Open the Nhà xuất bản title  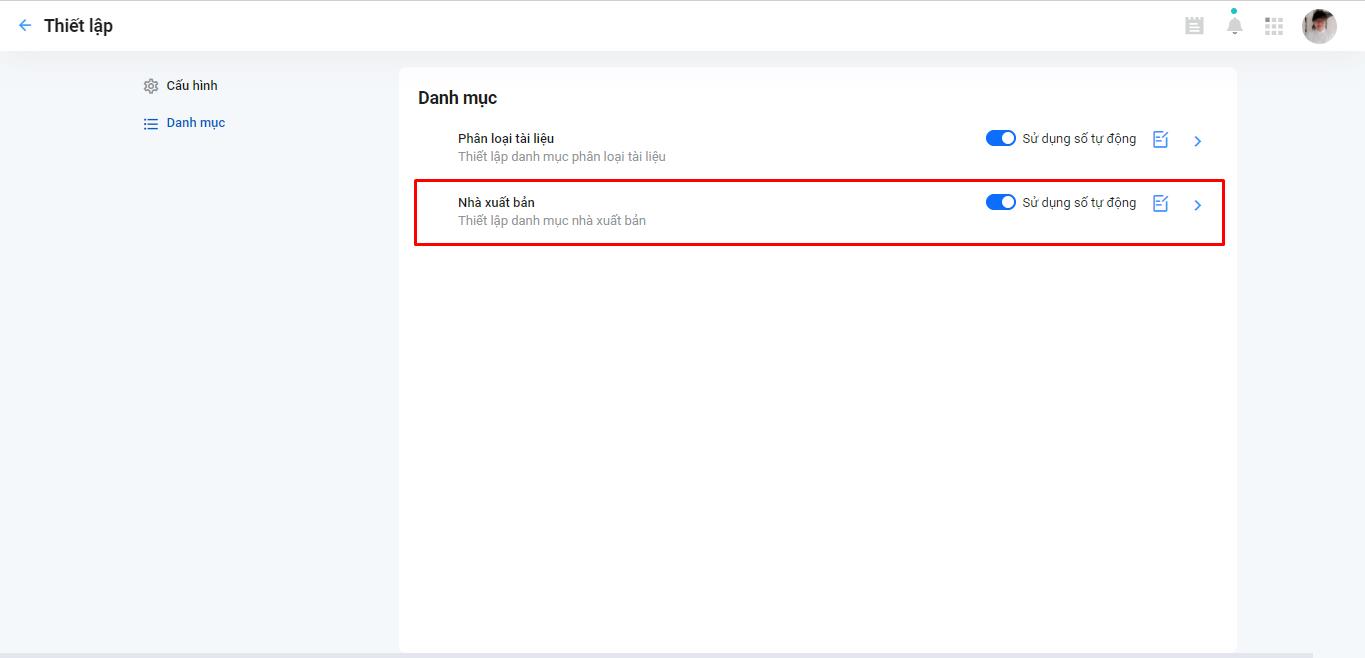point(496,202)
